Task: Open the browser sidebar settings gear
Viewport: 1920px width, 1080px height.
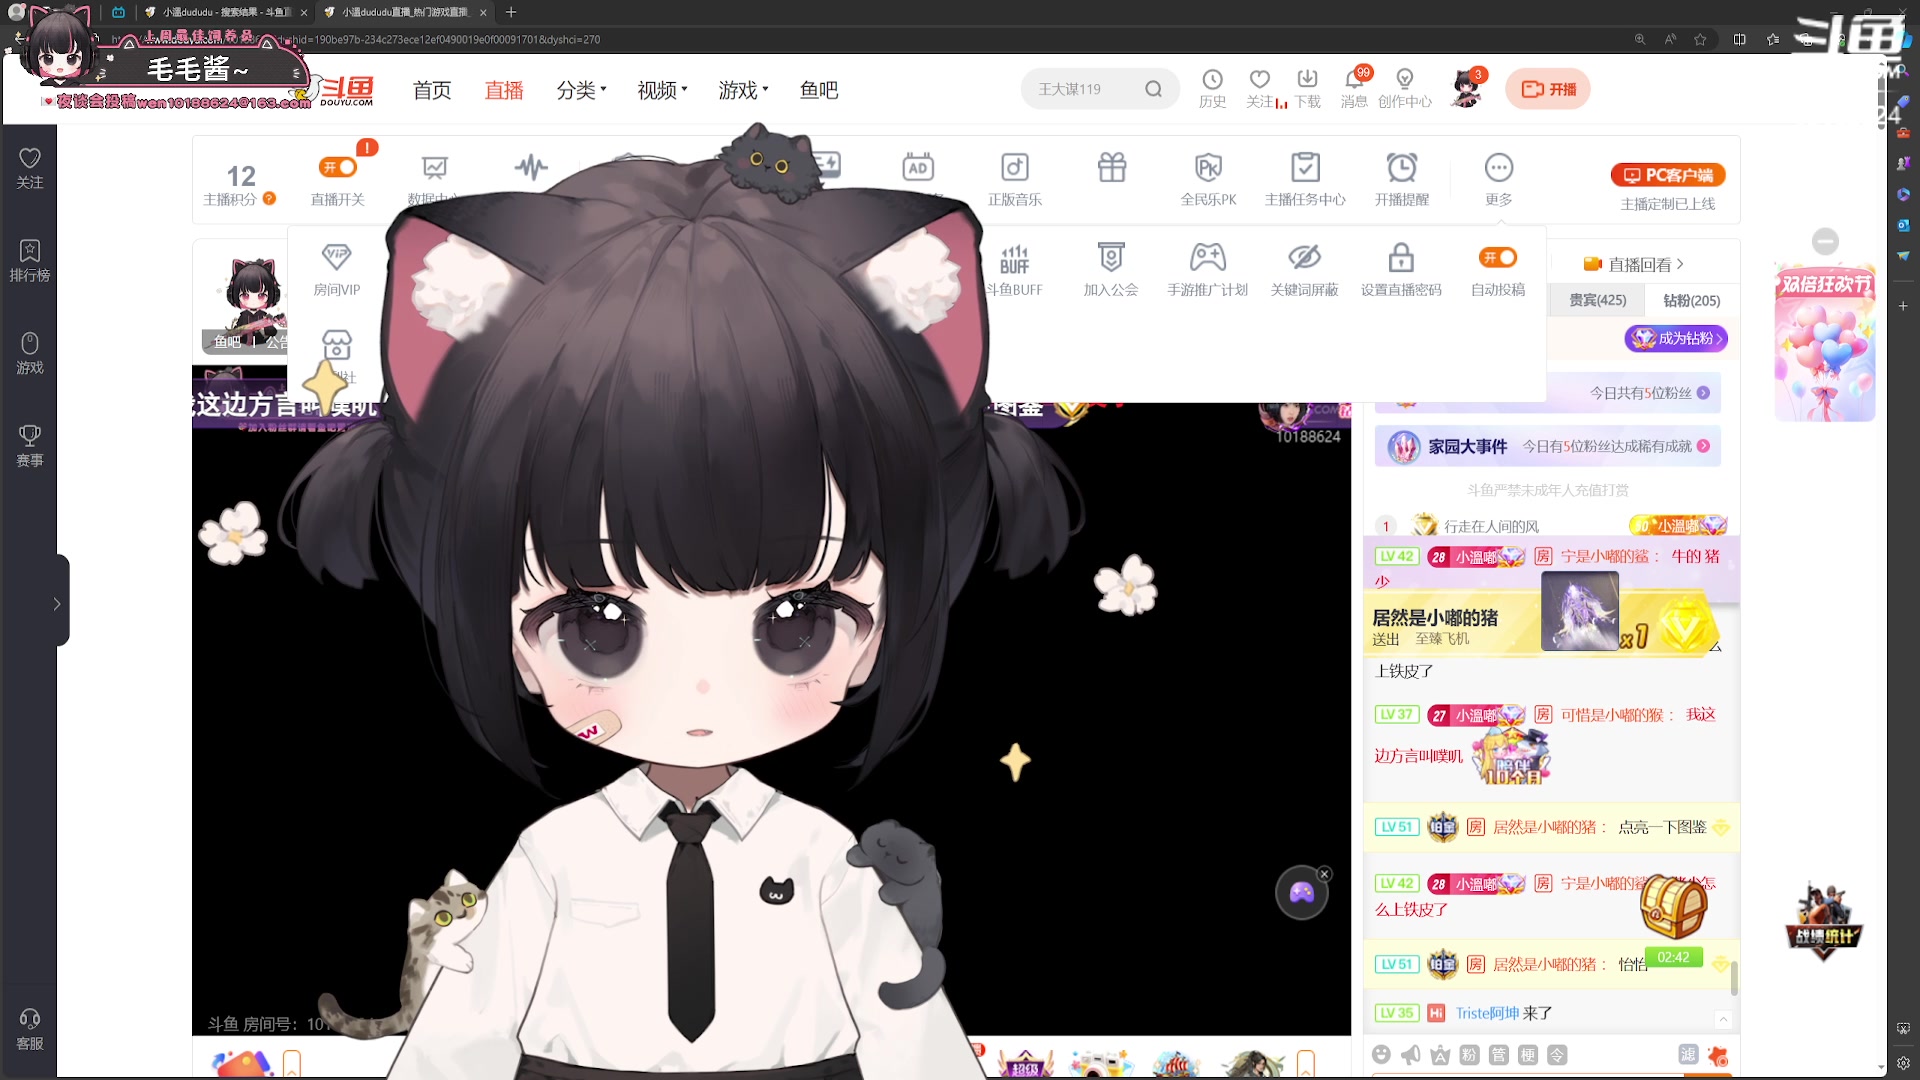Action: [x=1903, y=1063]
